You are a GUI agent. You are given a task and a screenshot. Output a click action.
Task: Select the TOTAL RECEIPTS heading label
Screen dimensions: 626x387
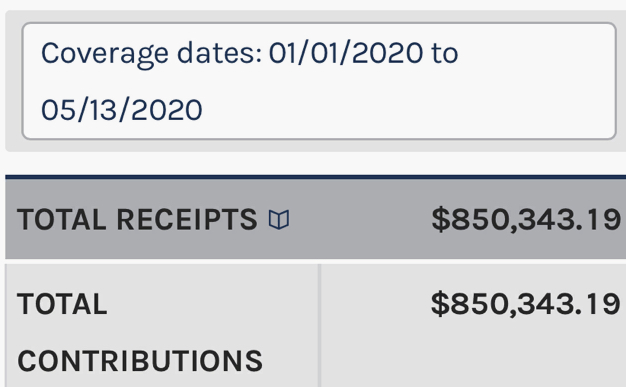137,220
